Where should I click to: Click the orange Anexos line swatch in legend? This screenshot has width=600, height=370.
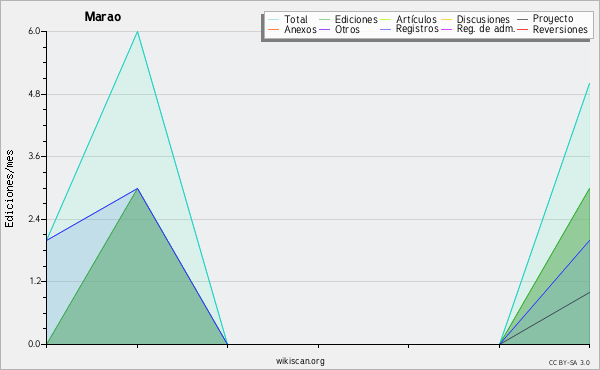point(274,29)
